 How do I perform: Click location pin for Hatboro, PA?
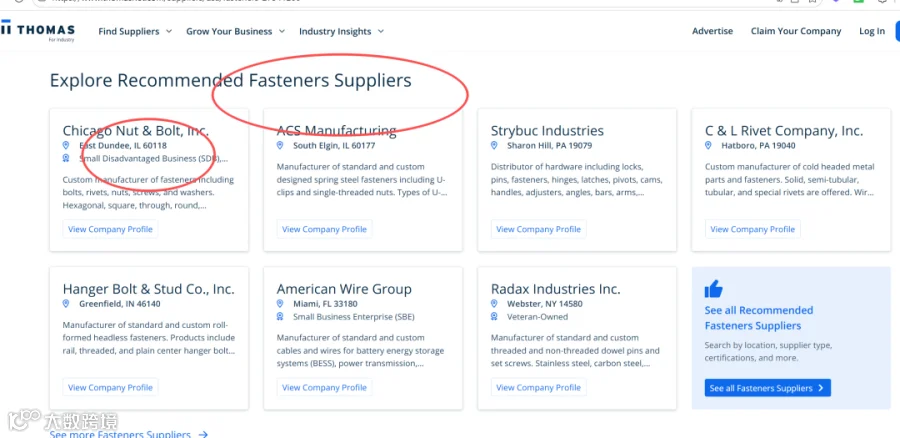pyautogui.click(x=708, y=146)
